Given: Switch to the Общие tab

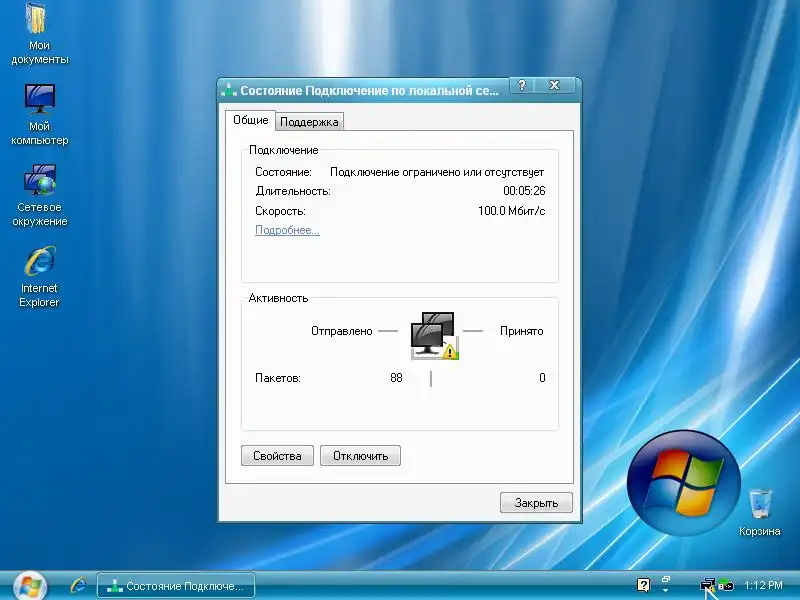Looking at the screenshot, I should coord(251,120).
